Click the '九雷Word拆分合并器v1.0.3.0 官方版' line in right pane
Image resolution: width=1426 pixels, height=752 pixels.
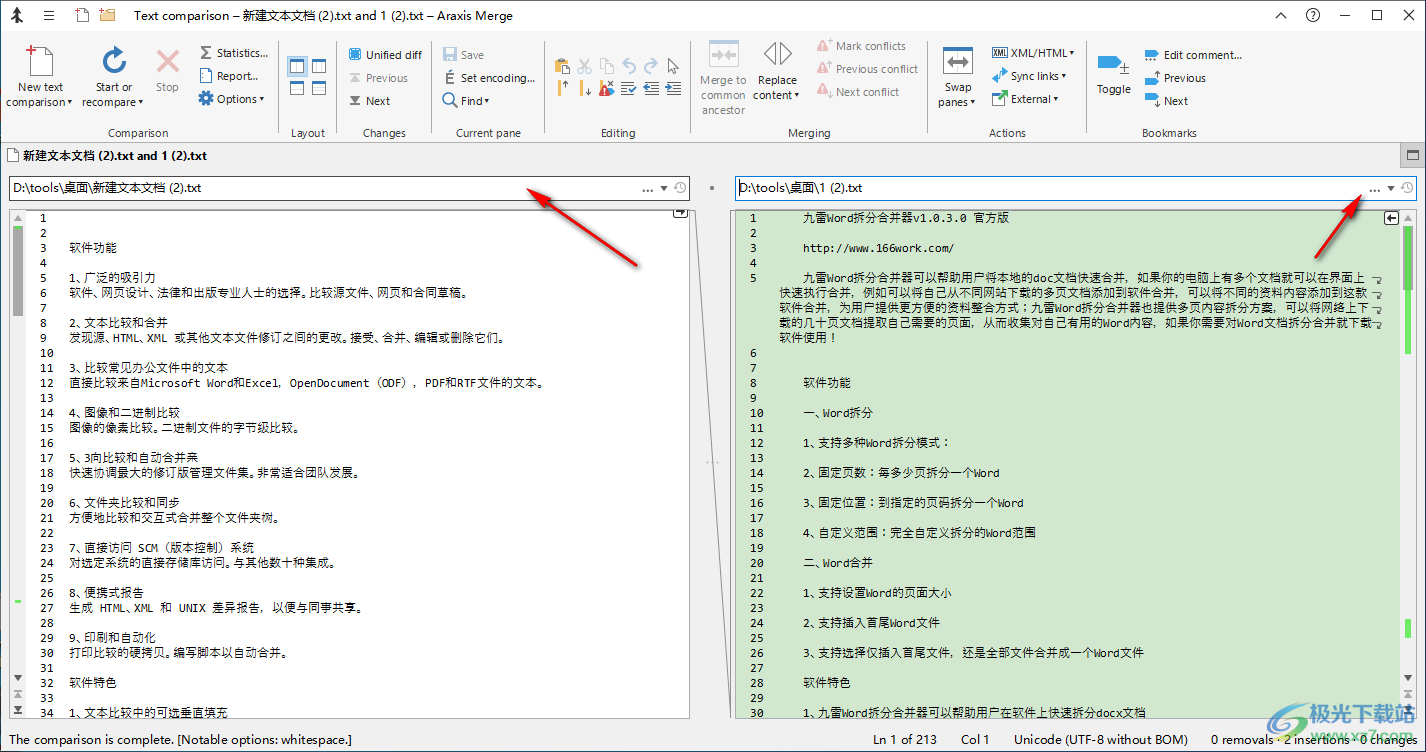tap(906, 218)
